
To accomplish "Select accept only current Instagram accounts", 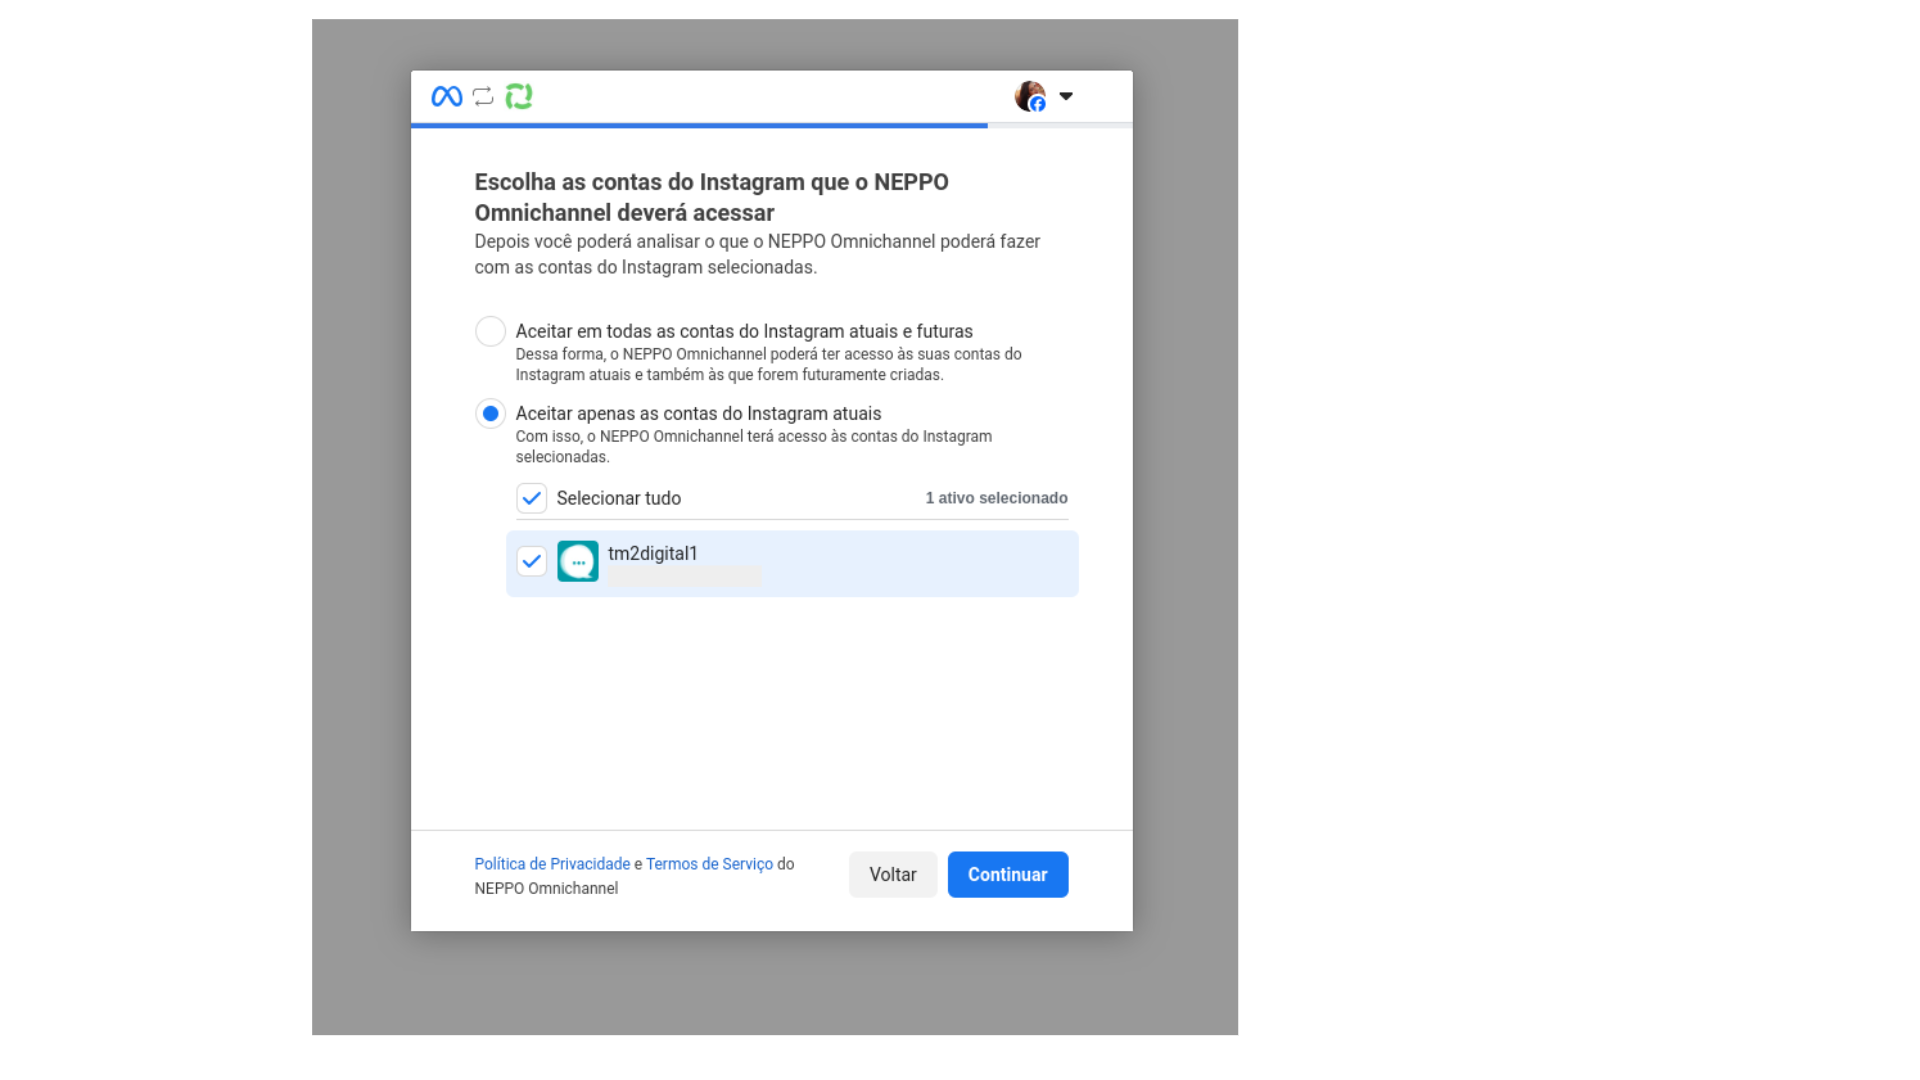I will pyautogui.click(x=490, y=413).
